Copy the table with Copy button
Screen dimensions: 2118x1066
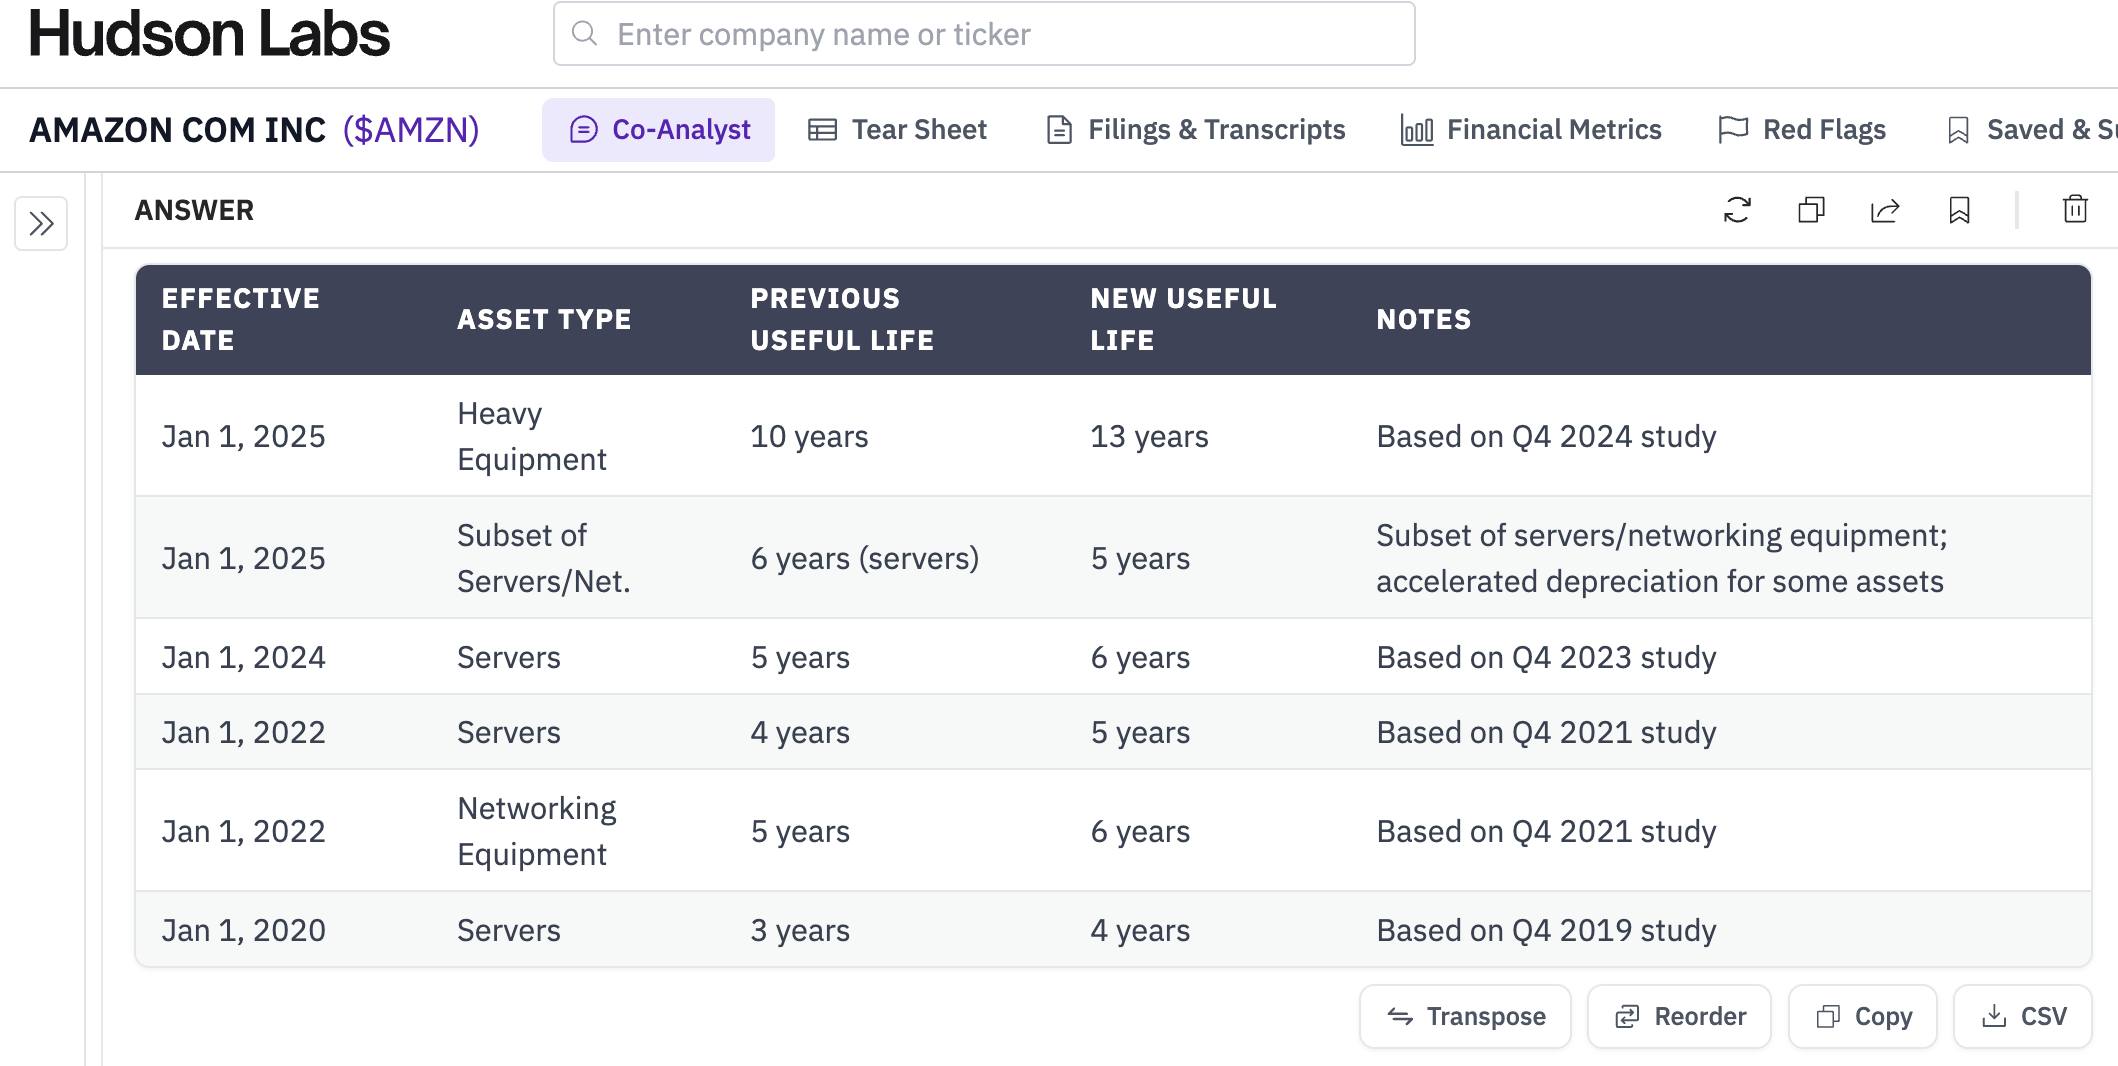tap(1863, 1017)
